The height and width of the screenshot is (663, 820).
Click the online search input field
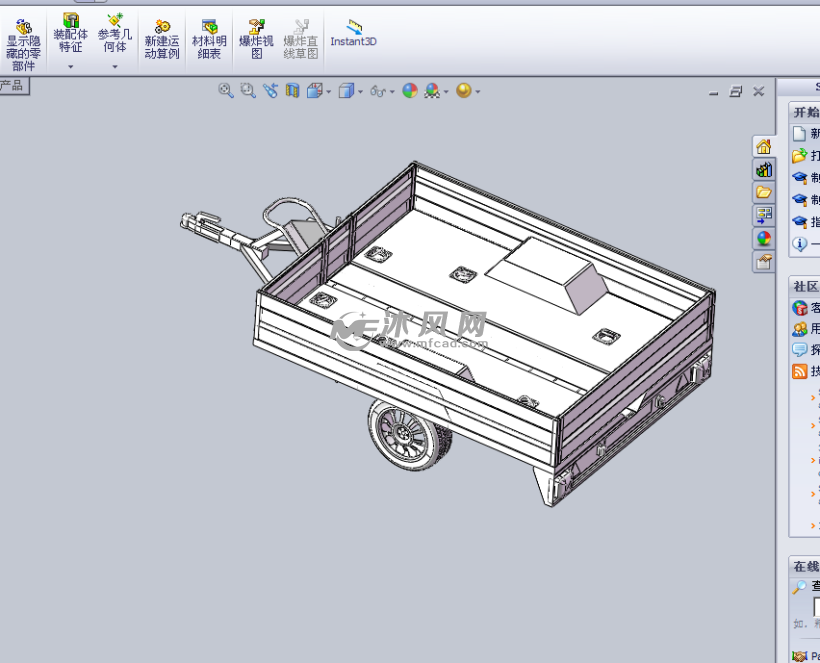tap(816, 607)
